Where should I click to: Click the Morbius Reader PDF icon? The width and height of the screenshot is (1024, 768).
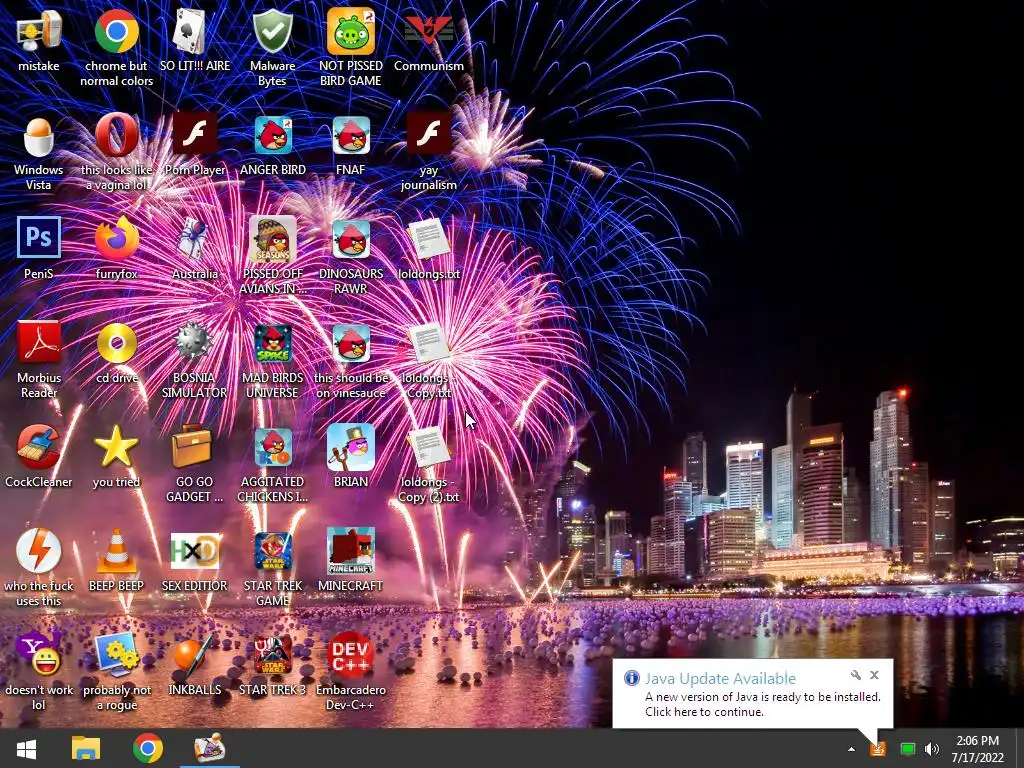(x=39, y=342)
